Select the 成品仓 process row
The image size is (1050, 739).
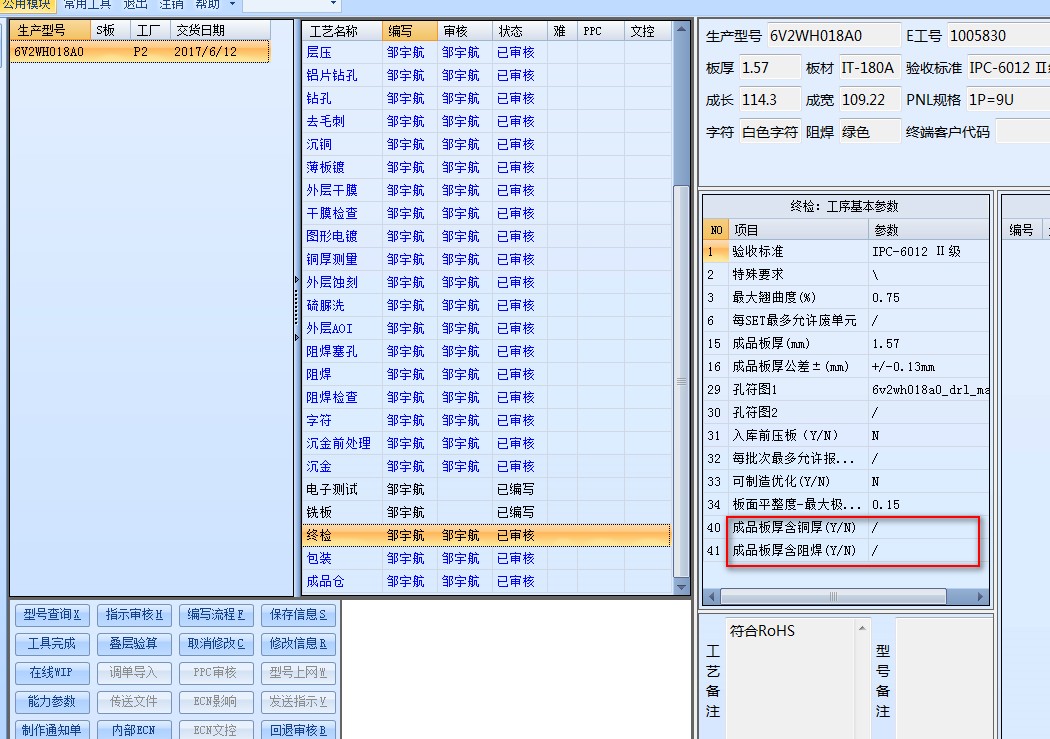pyautogui.click(x=486, y=581)
